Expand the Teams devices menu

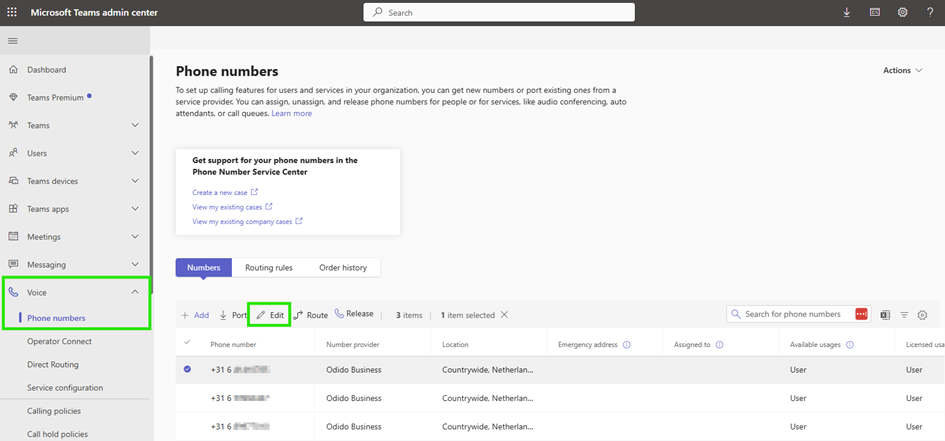135,181
